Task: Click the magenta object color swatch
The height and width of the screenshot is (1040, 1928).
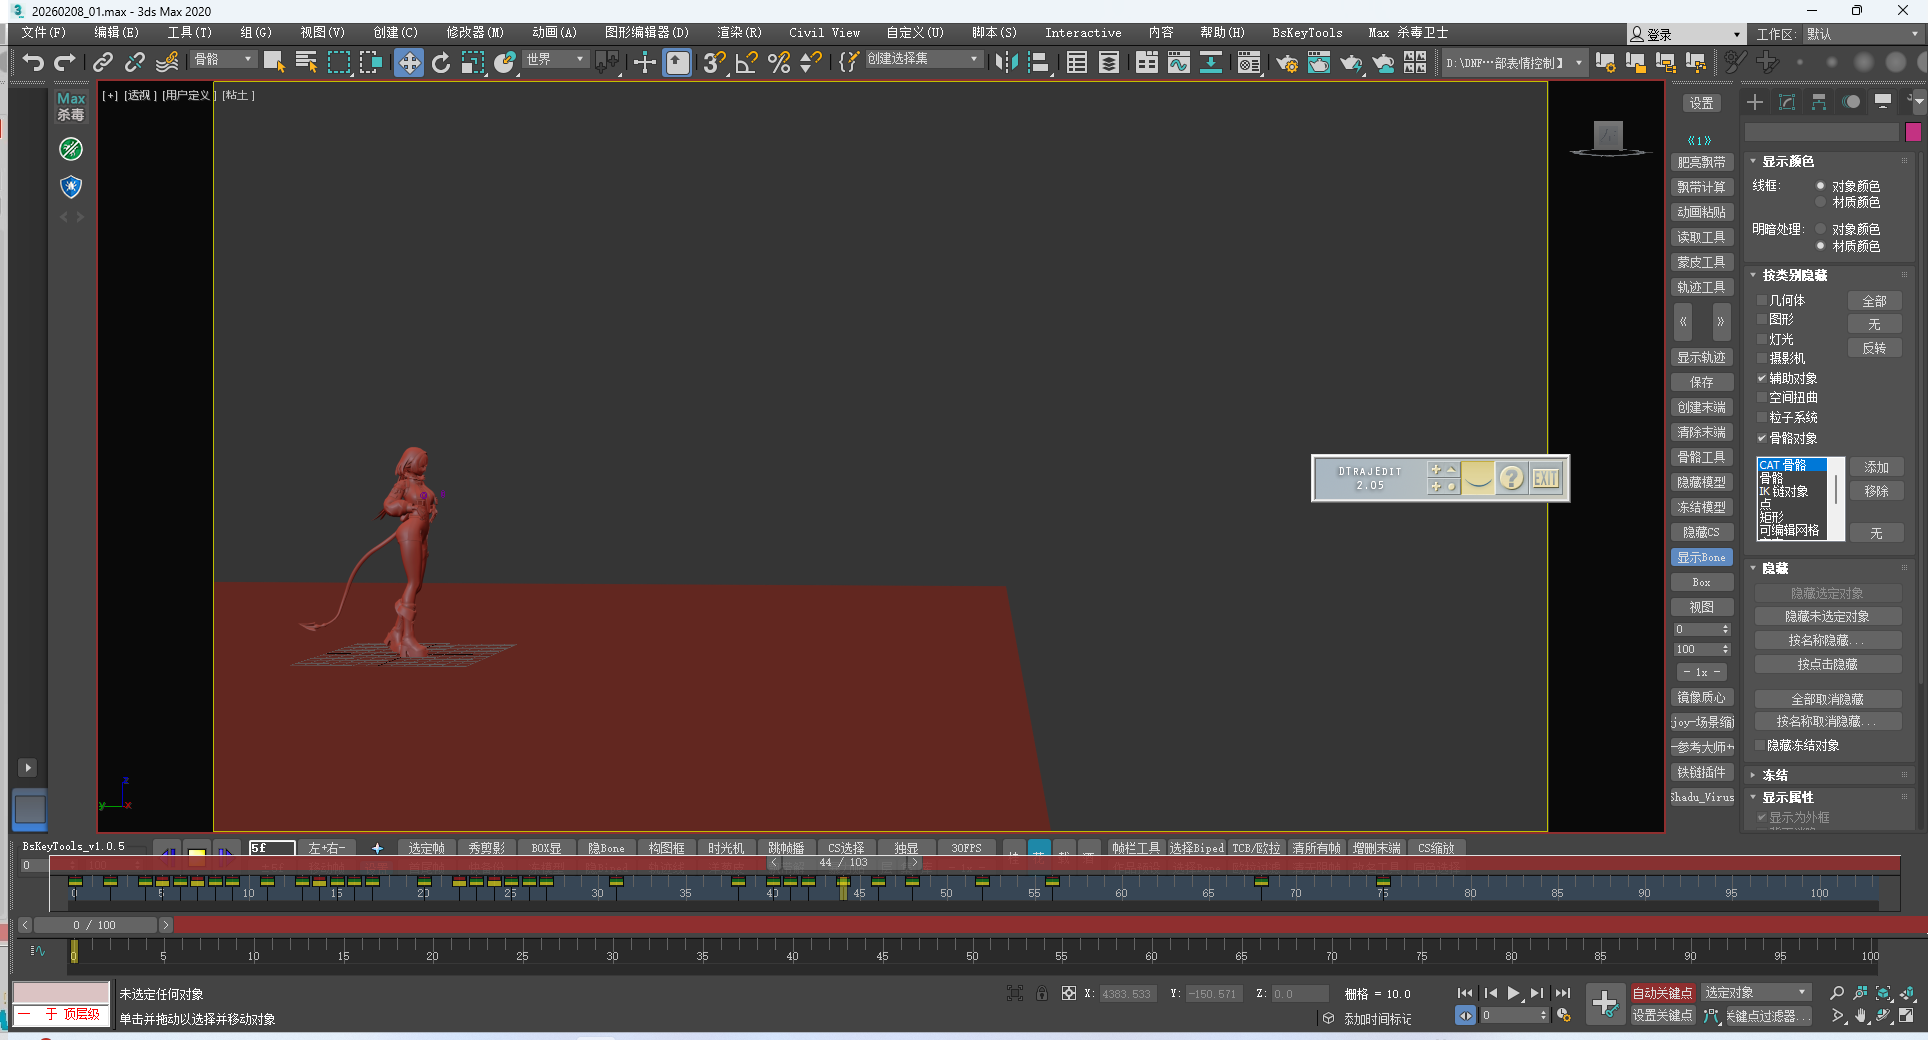Action: click(x=1913, y=132)
